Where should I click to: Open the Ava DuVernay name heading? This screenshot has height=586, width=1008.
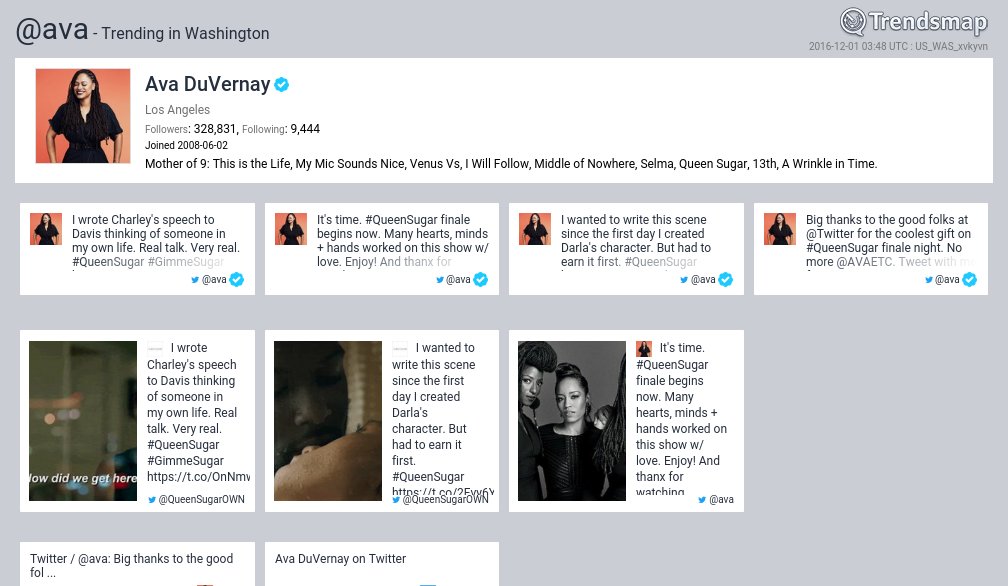tap(208, 84)
